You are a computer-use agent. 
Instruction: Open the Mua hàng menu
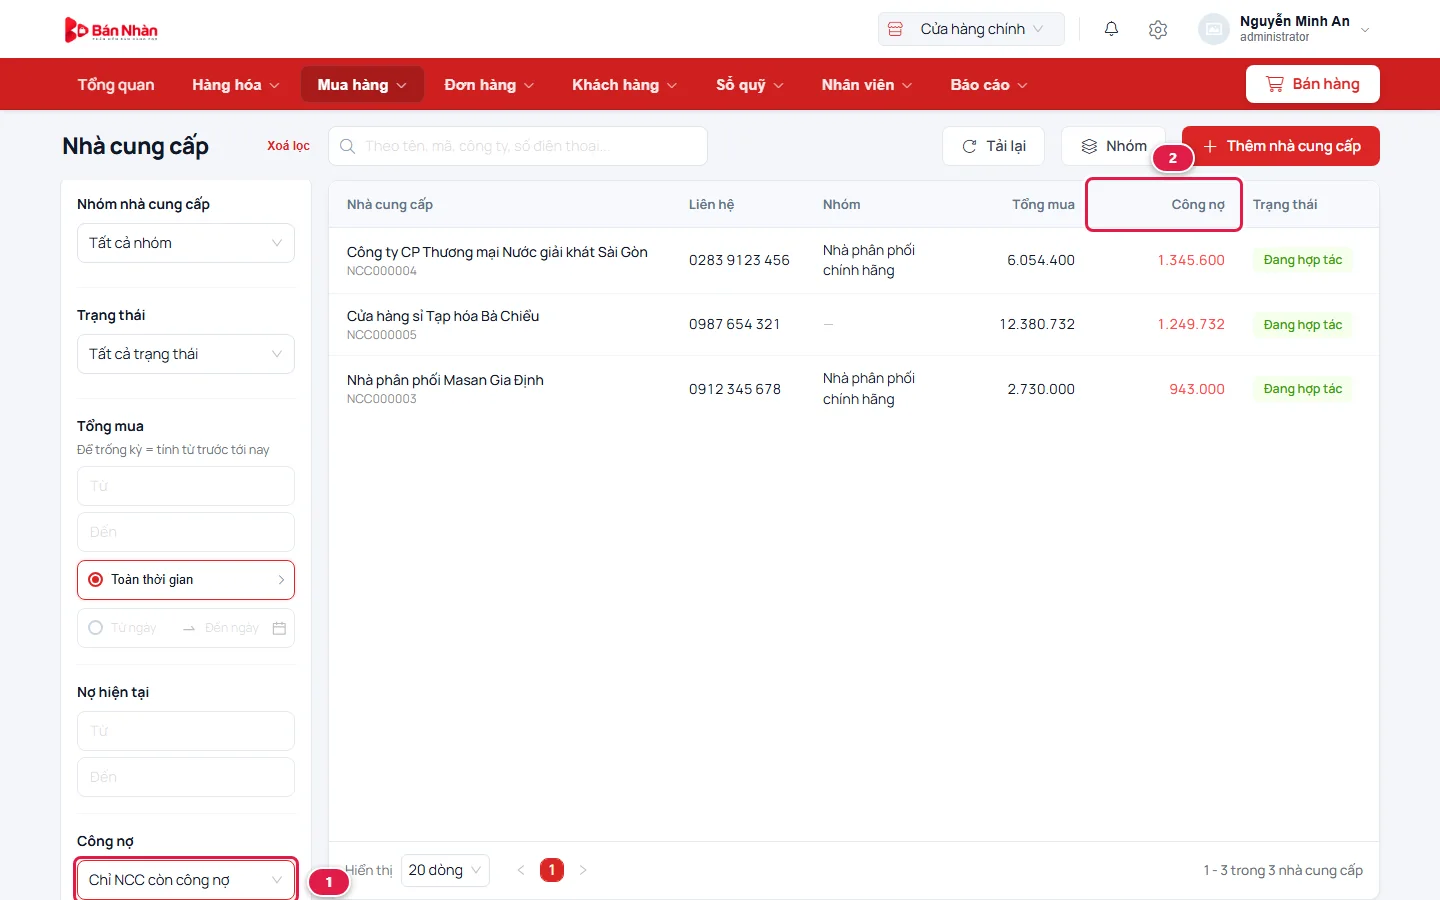pos(362,85)
